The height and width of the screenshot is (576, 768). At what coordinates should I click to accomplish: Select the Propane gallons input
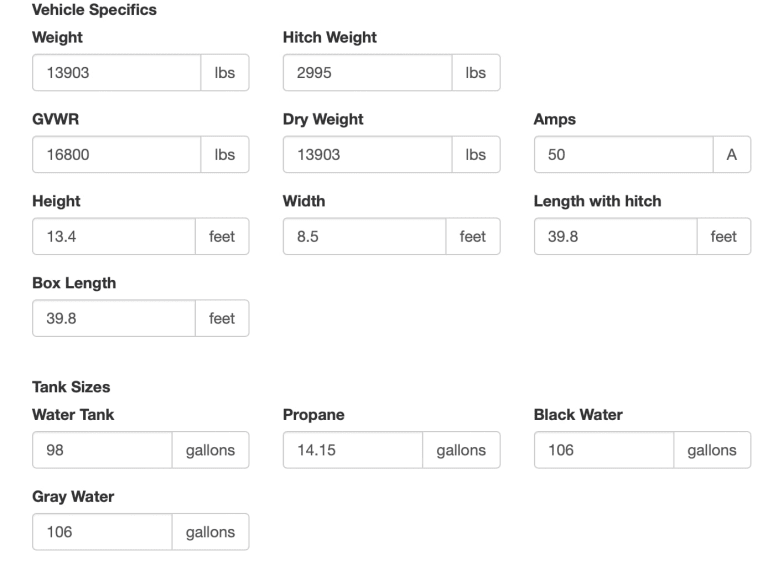click(353, 450)
